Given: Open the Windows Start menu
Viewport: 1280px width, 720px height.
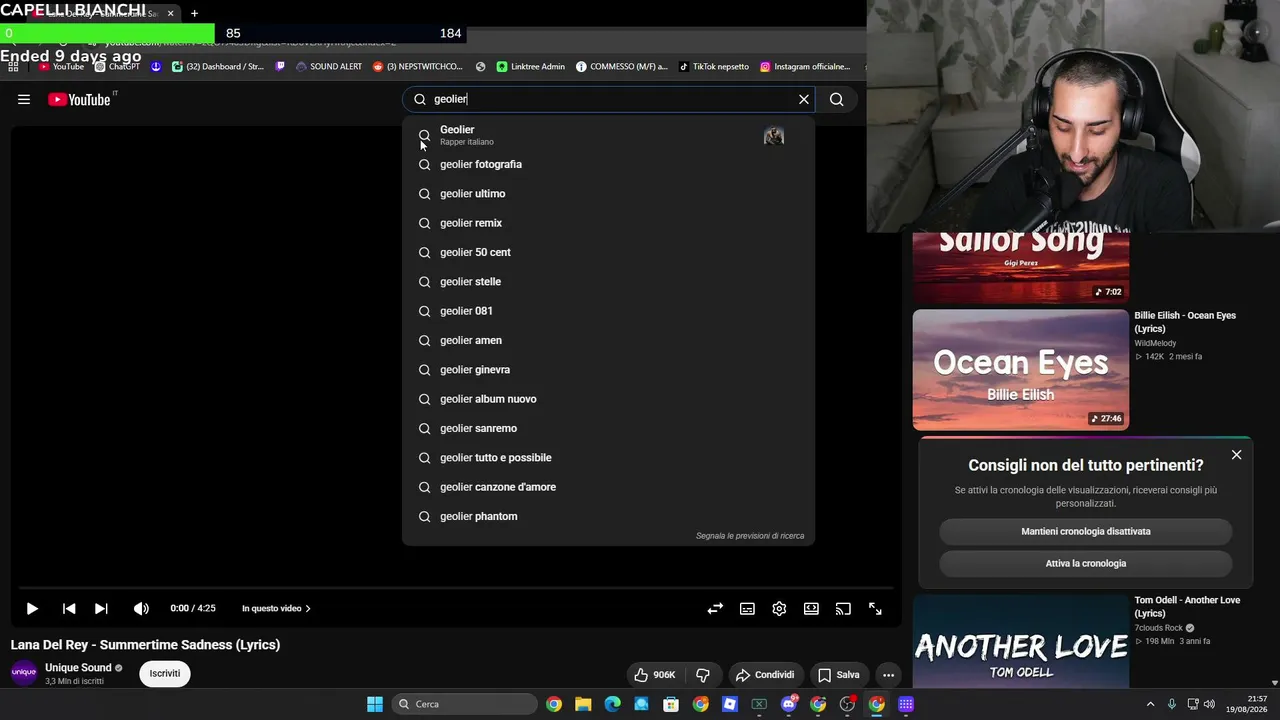Looking at the screenshot, I should [x=375, y=704].
